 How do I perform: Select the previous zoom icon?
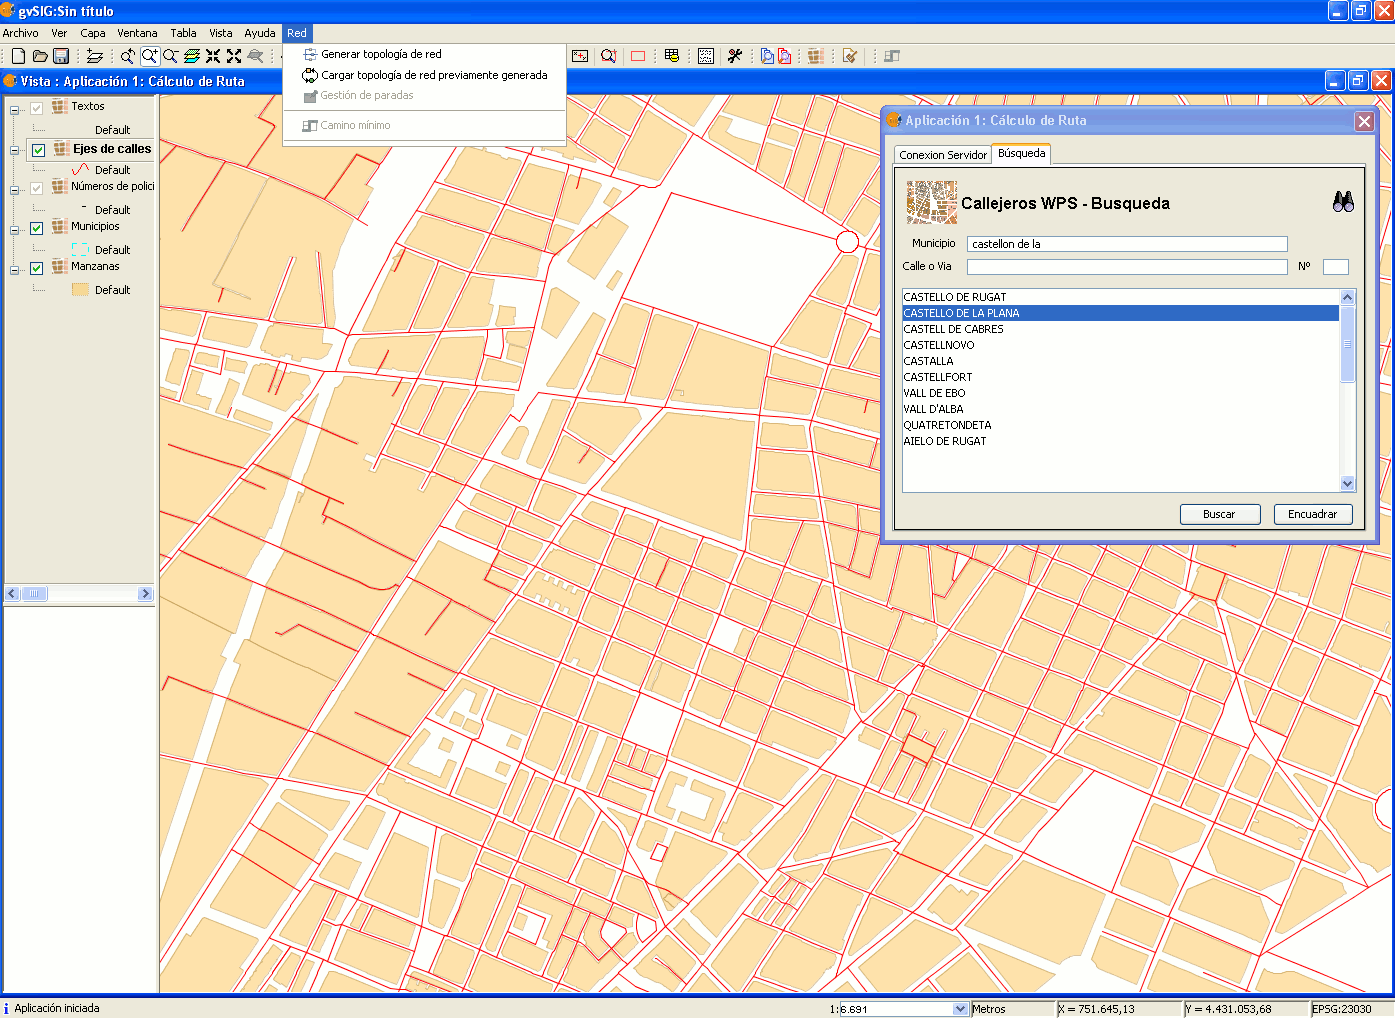coord(128,56)
